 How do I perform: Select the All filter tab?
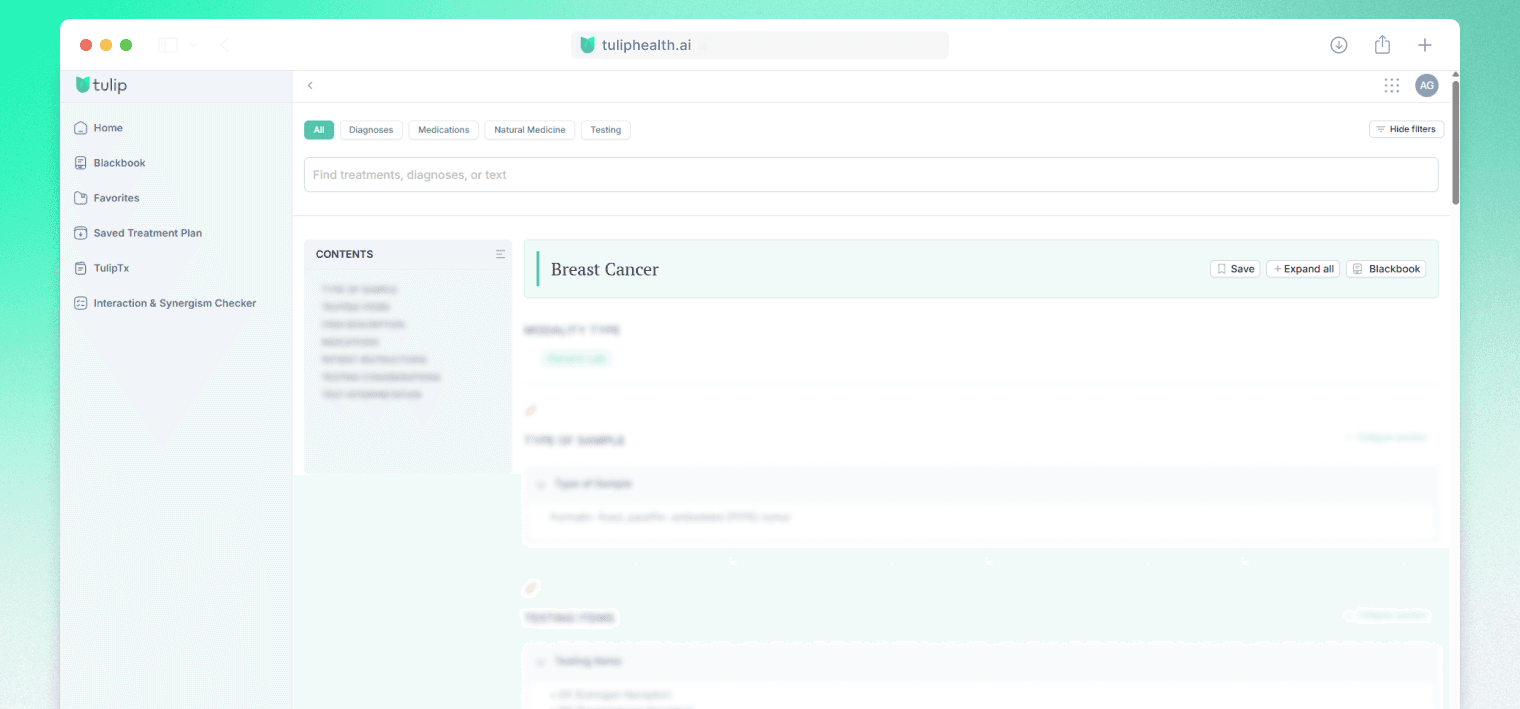tap(319, 130)
